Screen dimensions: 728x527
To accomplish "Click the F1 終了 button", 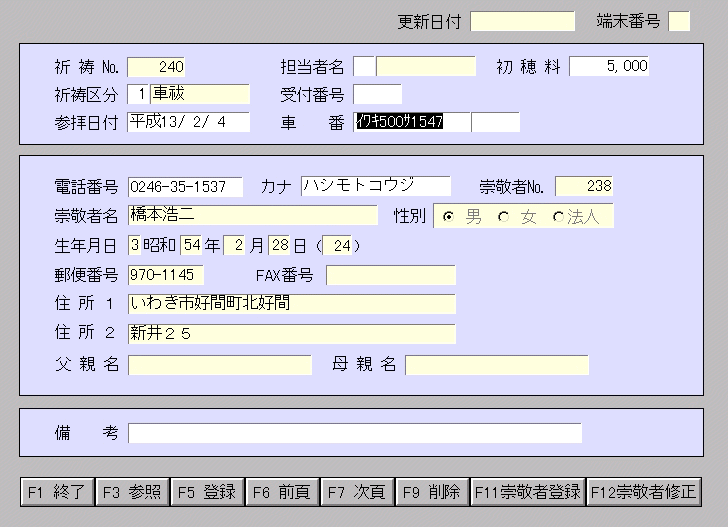I will [57, 492].
